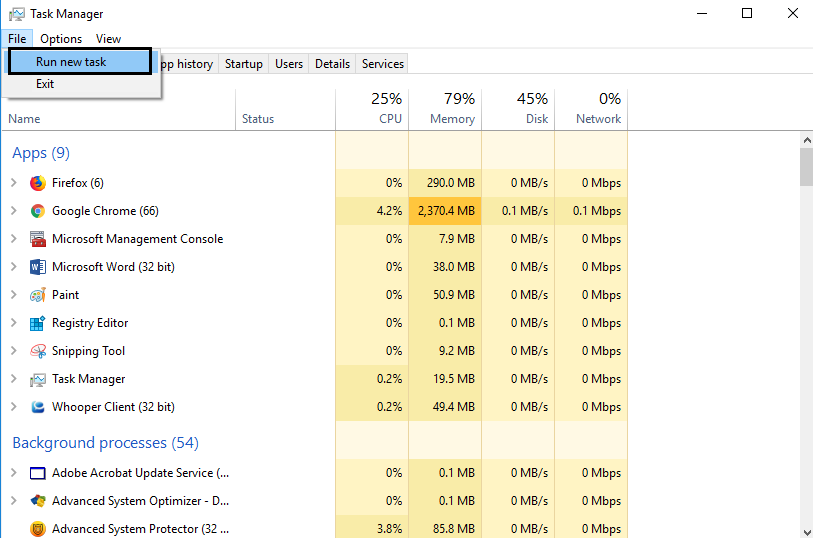
Task: Expand the Whooper Client entry
Action: coord(14,406)
